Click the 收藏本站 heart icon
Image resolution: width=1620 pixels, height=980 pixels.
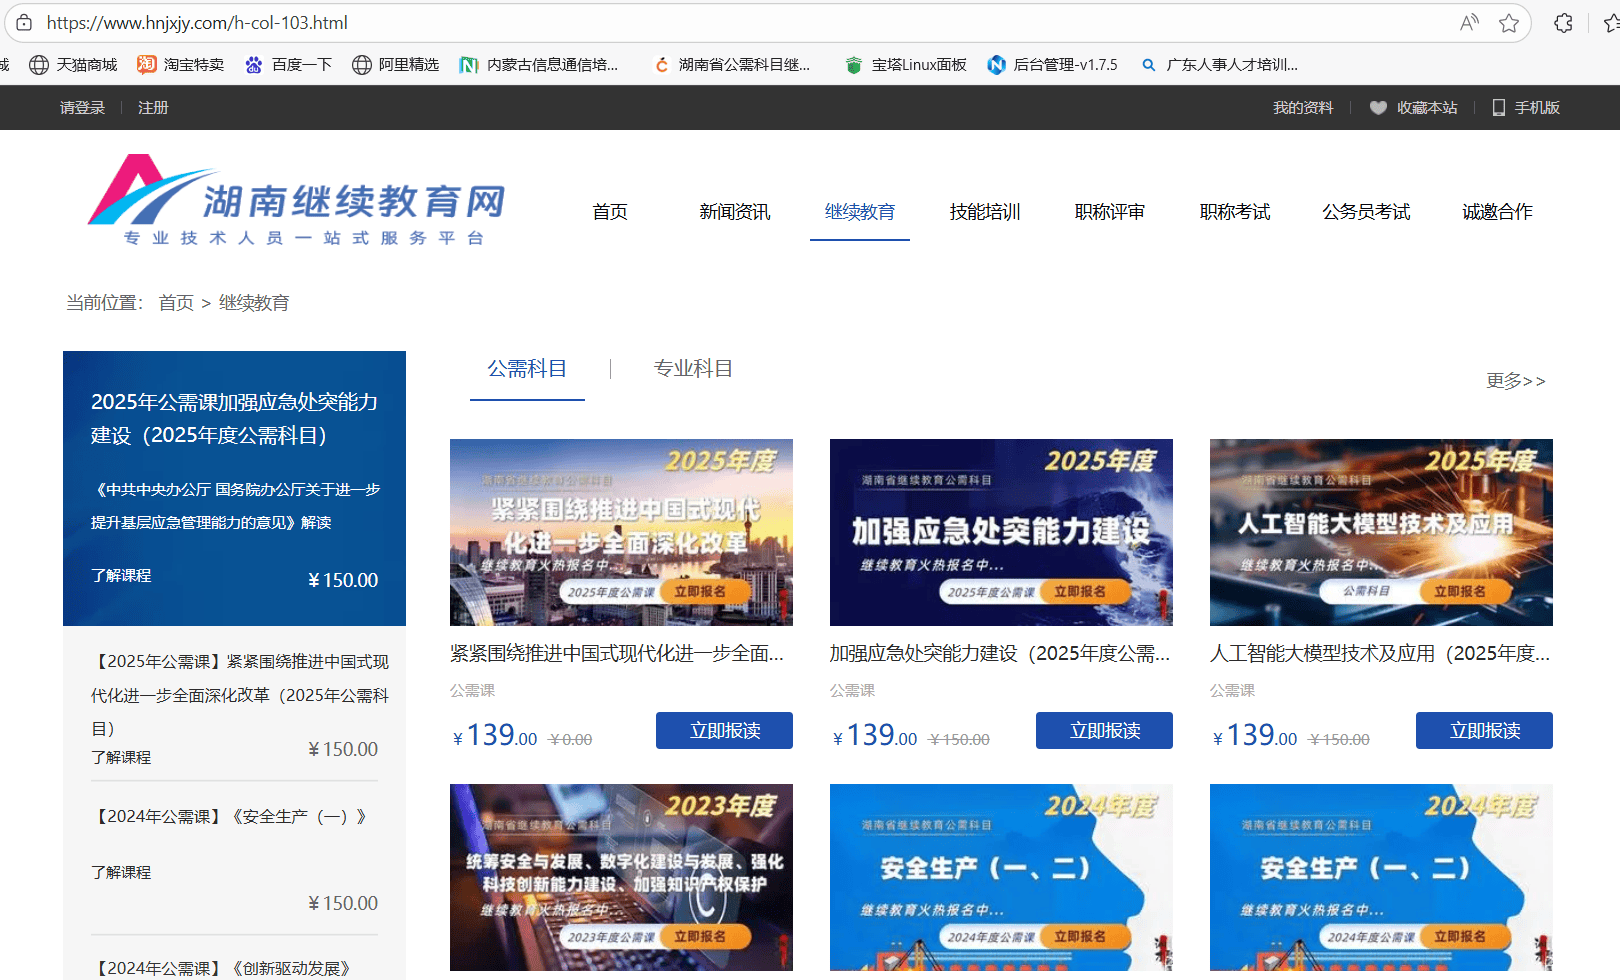click(1379, 107)
